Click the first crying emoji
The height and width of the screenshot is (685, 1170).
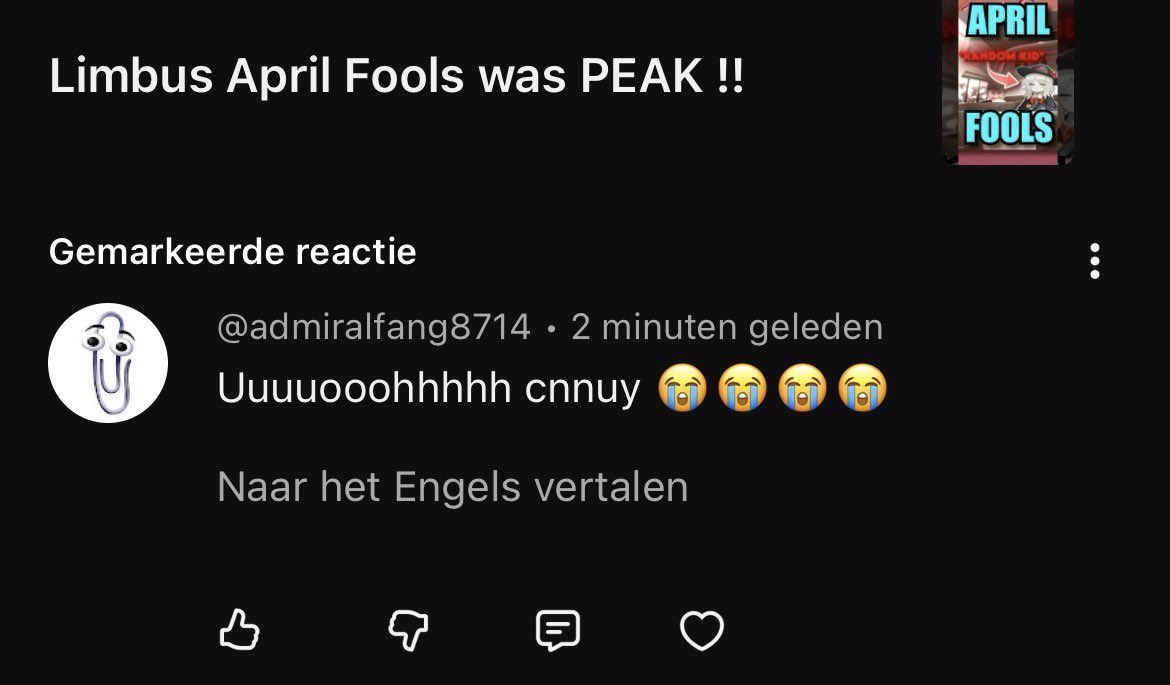(x=683, y=389)
